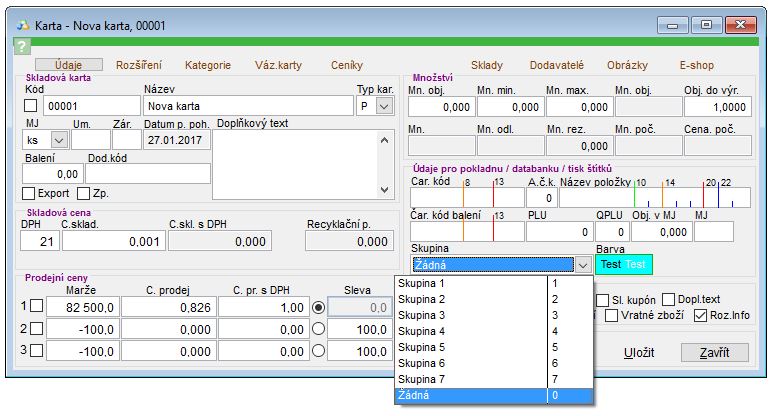Collapse the Skupina dropdown via its arrow
Viewport: 775px width, 416px height.
pos(582,265)
